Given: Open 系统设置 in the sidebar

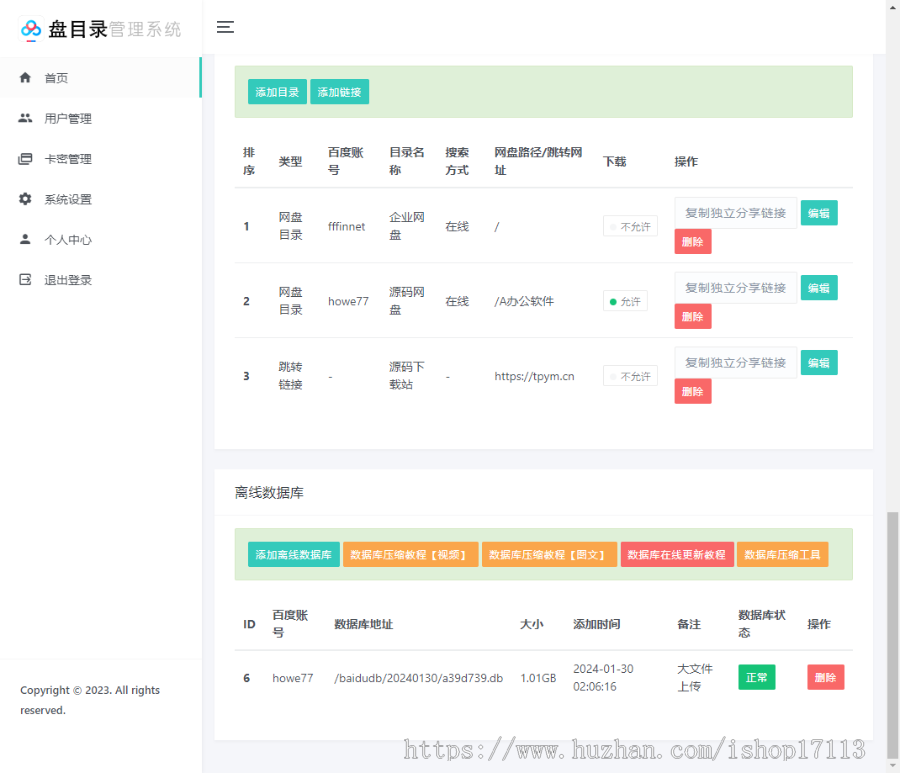Looking at the screenshot, I should (100, 199).
